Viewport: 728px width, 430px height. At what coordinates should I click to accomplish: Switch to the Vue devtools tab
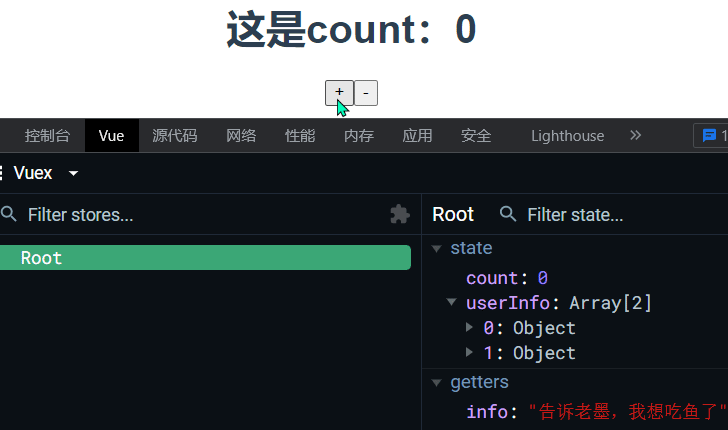[111, 136]
